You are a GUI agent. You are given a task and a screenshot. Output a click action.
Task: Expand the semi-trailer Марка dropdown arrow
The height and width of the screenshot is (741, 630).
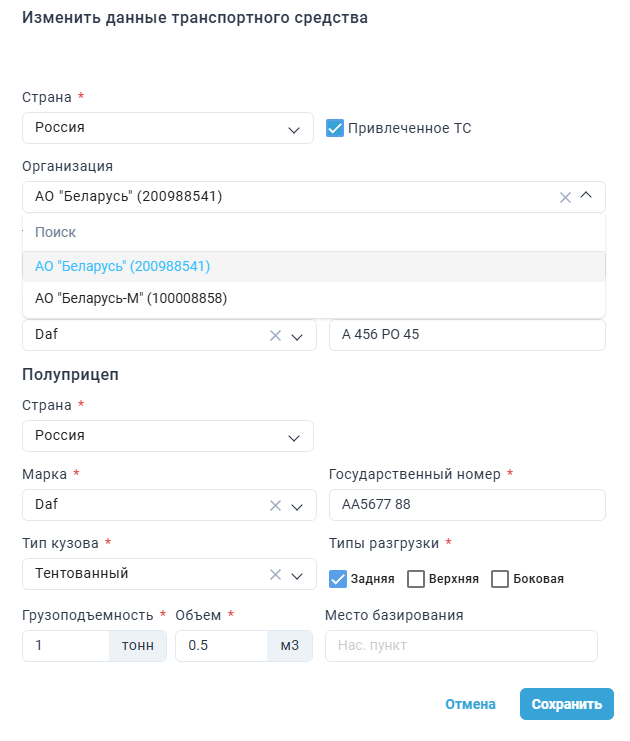297,507
